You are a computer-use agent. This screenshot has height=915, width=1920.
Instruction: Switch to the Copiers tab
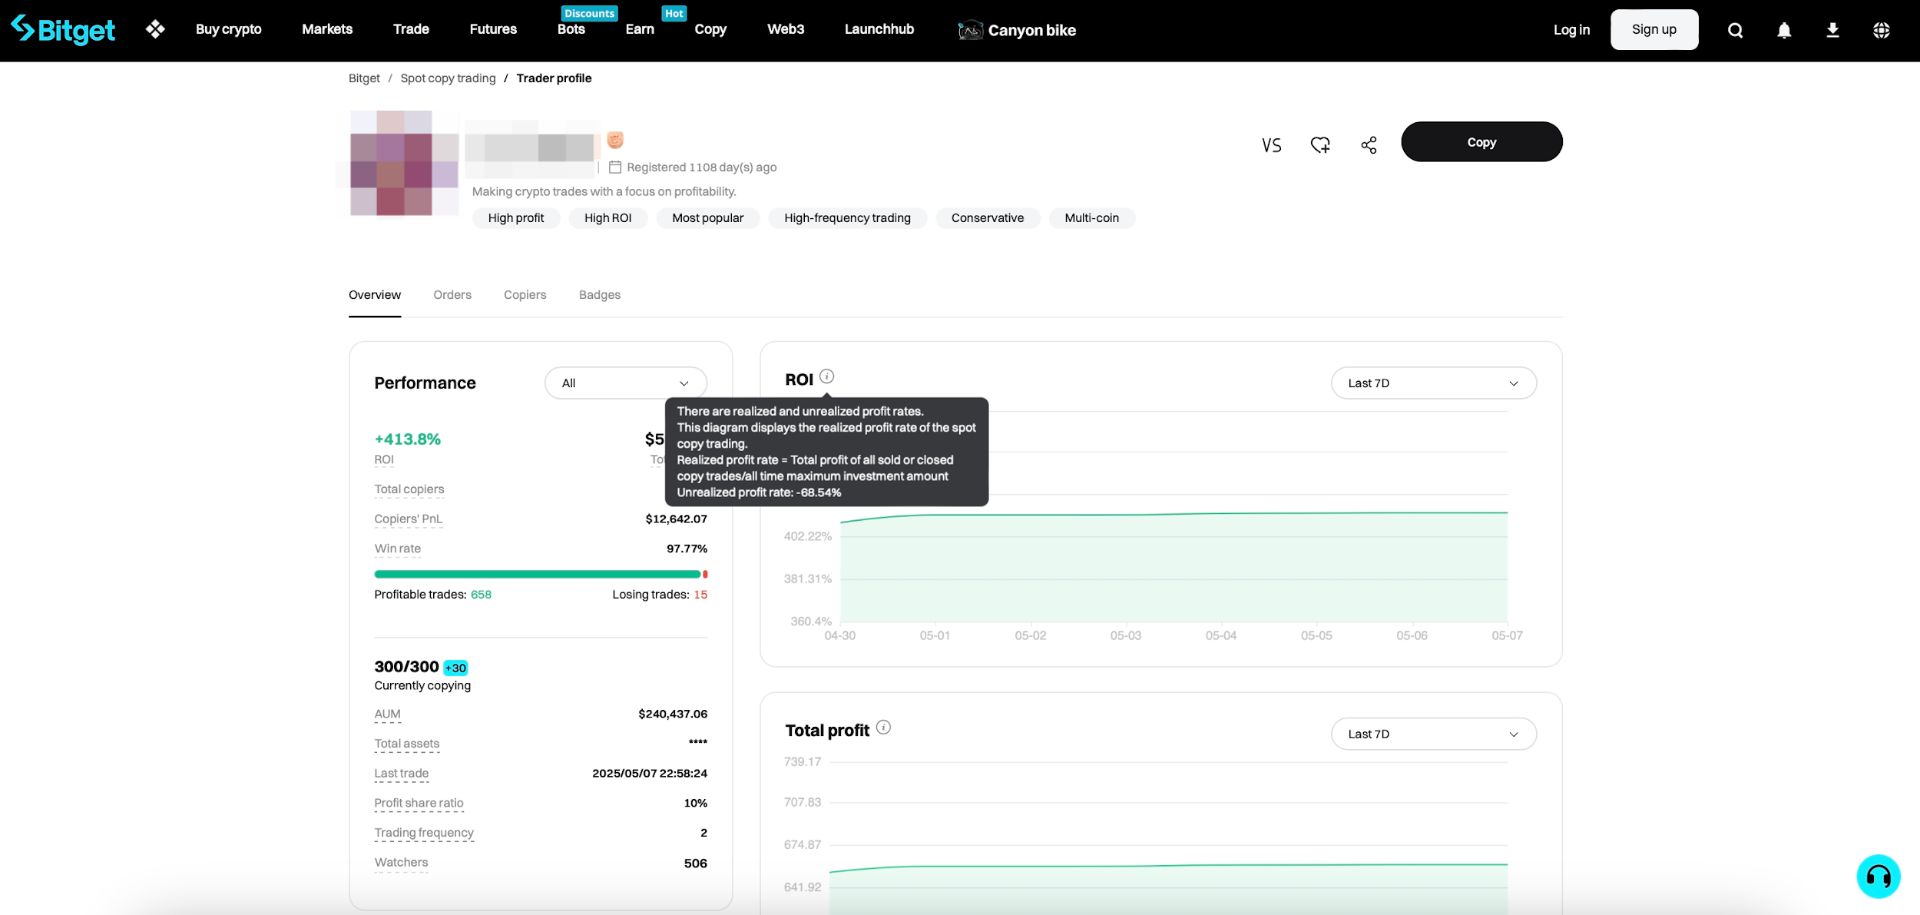click(525, 295)
